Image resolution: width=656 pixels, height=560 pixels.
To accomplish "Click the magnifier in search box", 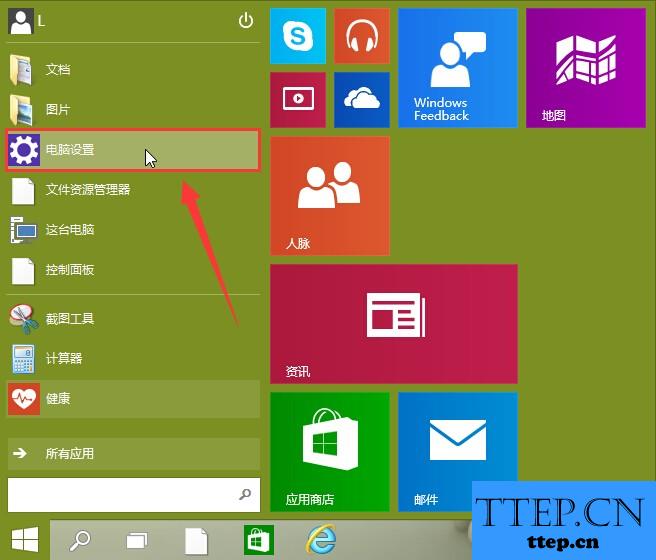I will [245, 495].
